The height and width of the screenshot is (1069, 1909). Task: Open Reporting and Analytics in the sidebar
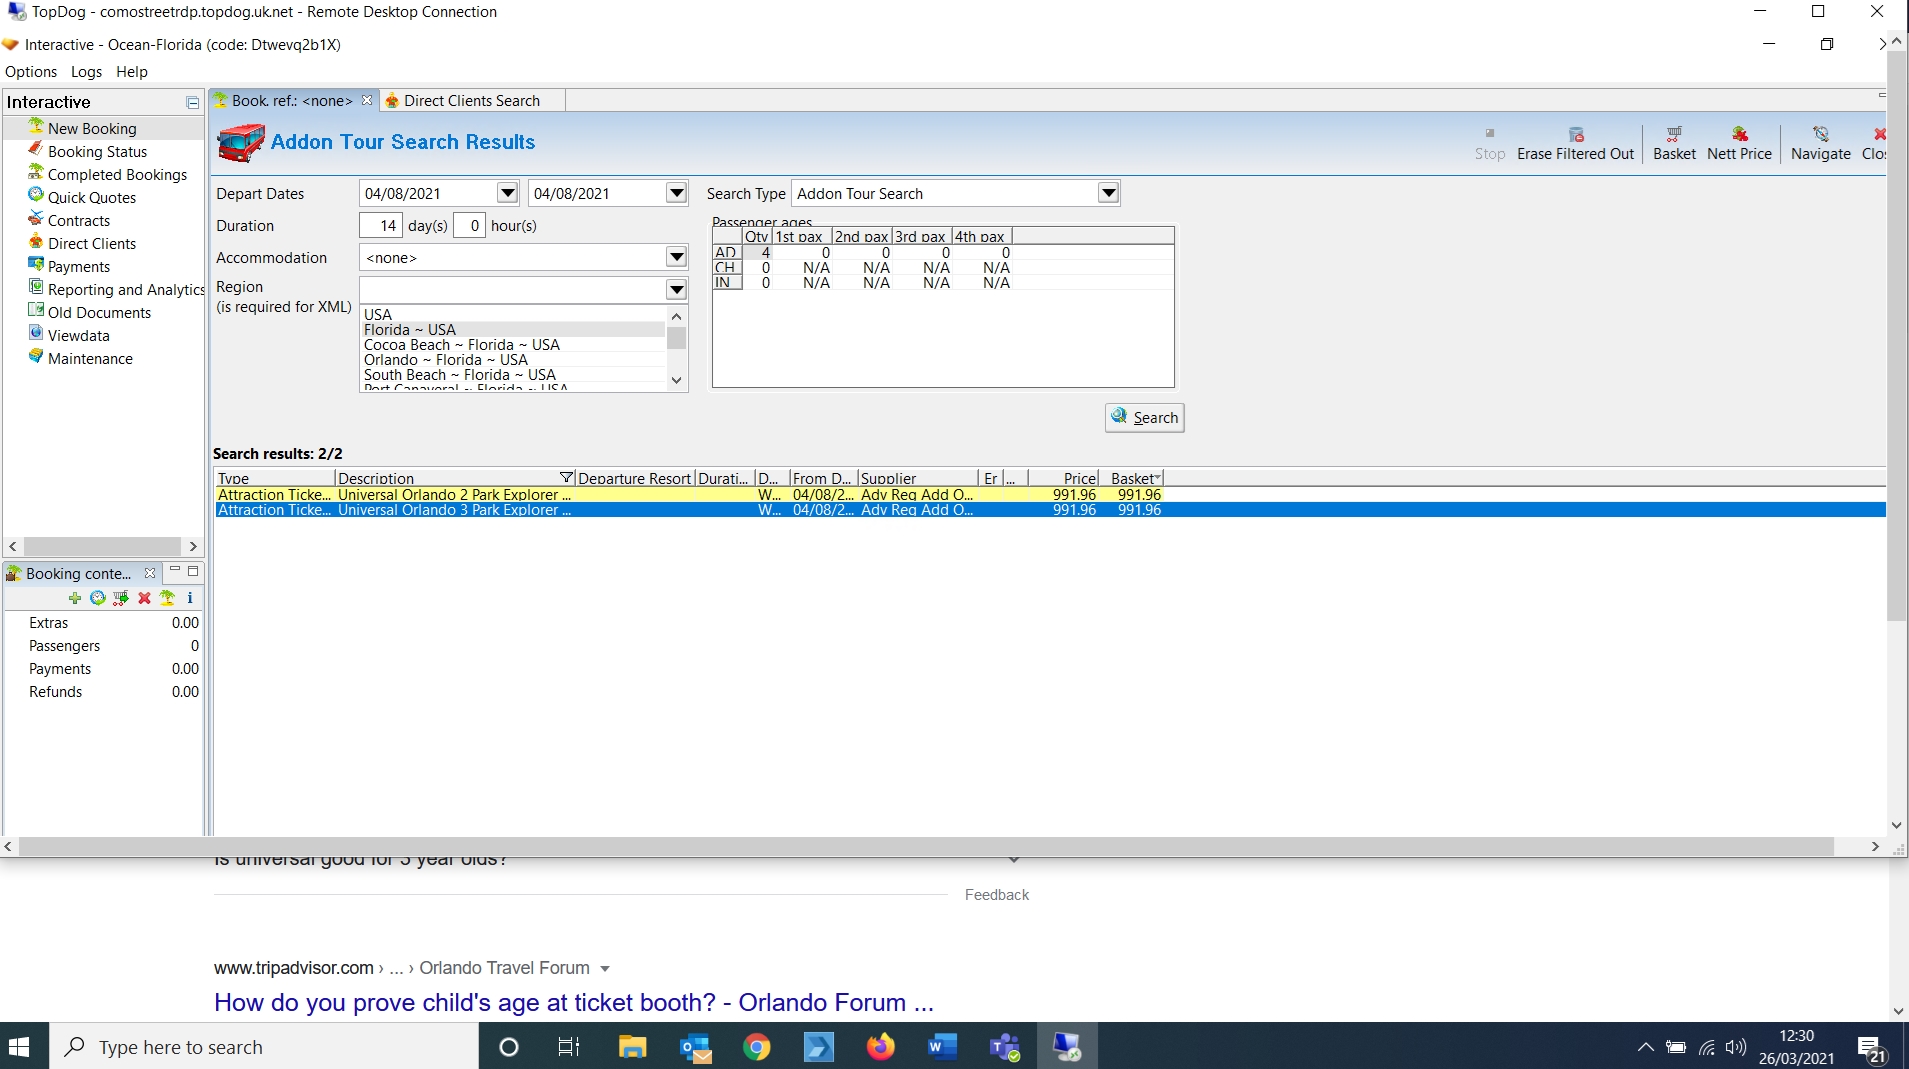click(126, 289)
